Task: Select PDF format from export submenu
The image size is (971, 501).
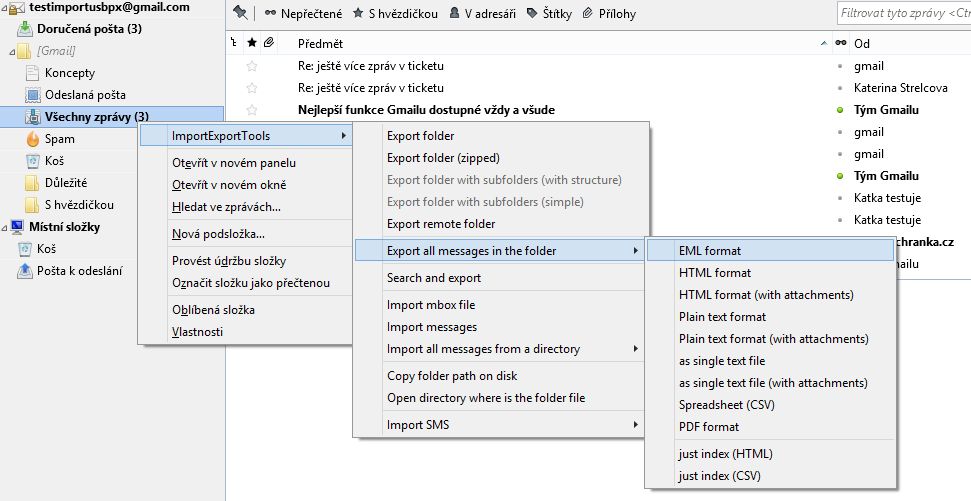Action: pyautogui.click(x=709, y=427)
